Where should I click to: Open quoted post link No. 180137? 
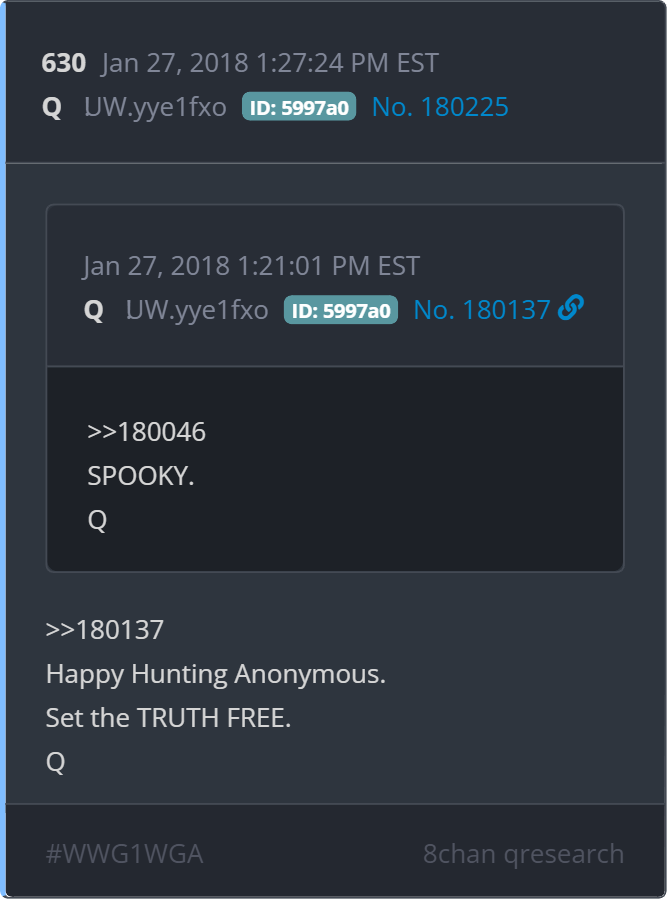pos(481,310)
